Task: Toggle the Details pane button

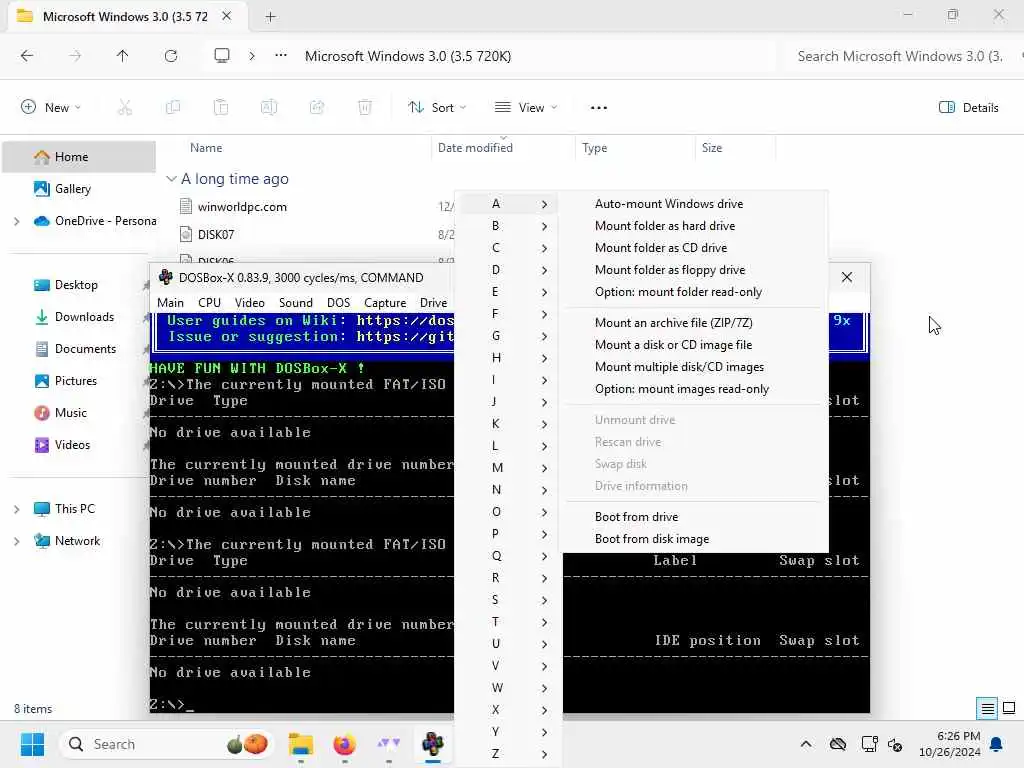Action: point(968,108)
